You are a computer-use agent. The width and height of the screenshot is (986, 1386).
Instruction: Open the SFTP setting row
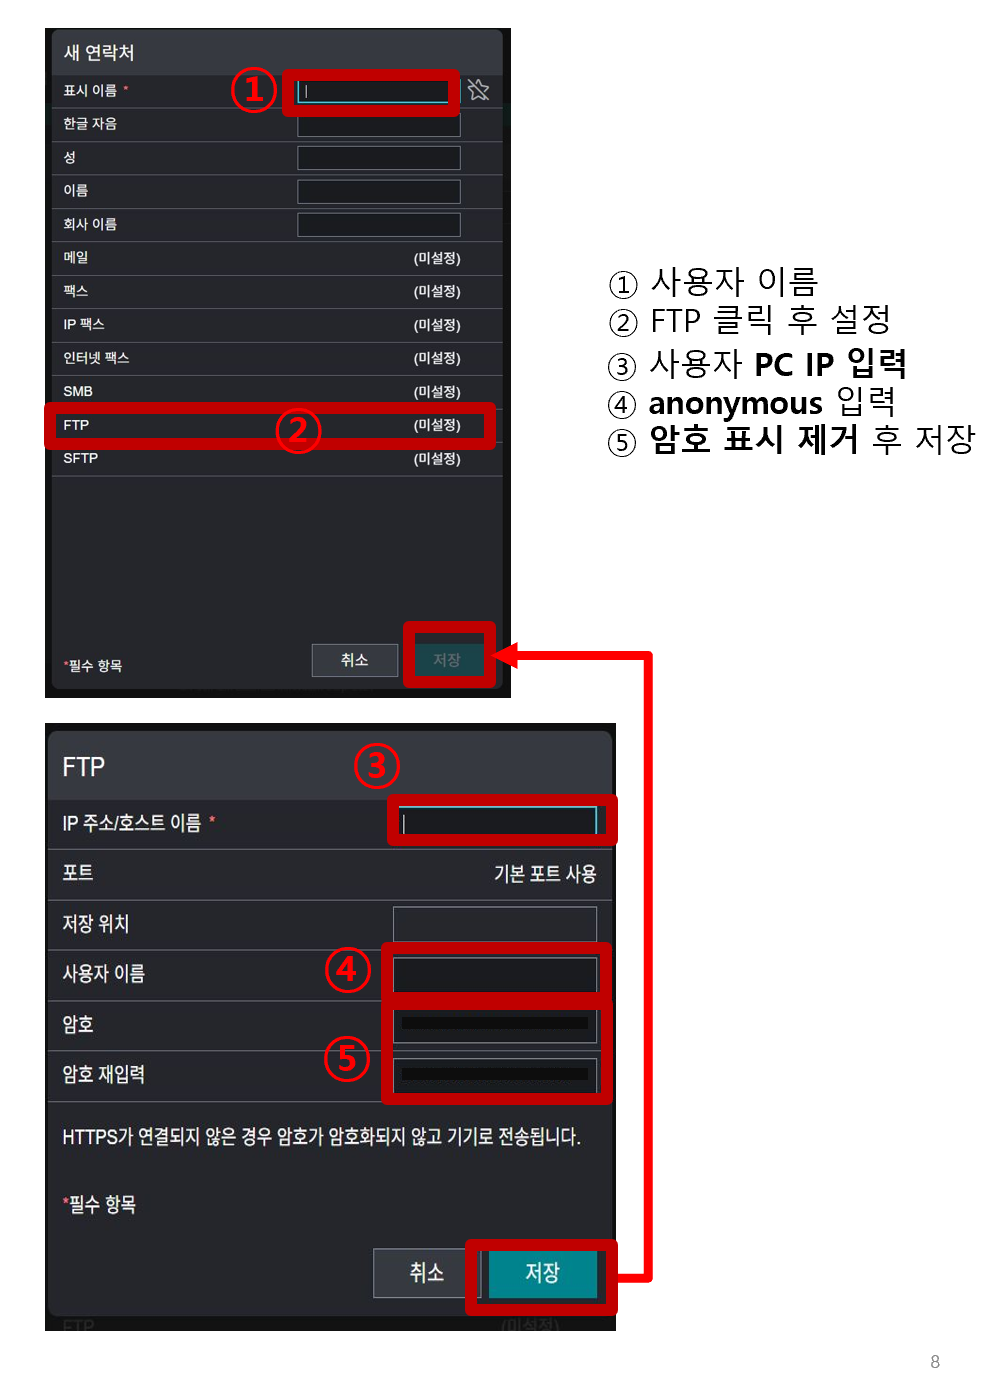tap(277, 459)
